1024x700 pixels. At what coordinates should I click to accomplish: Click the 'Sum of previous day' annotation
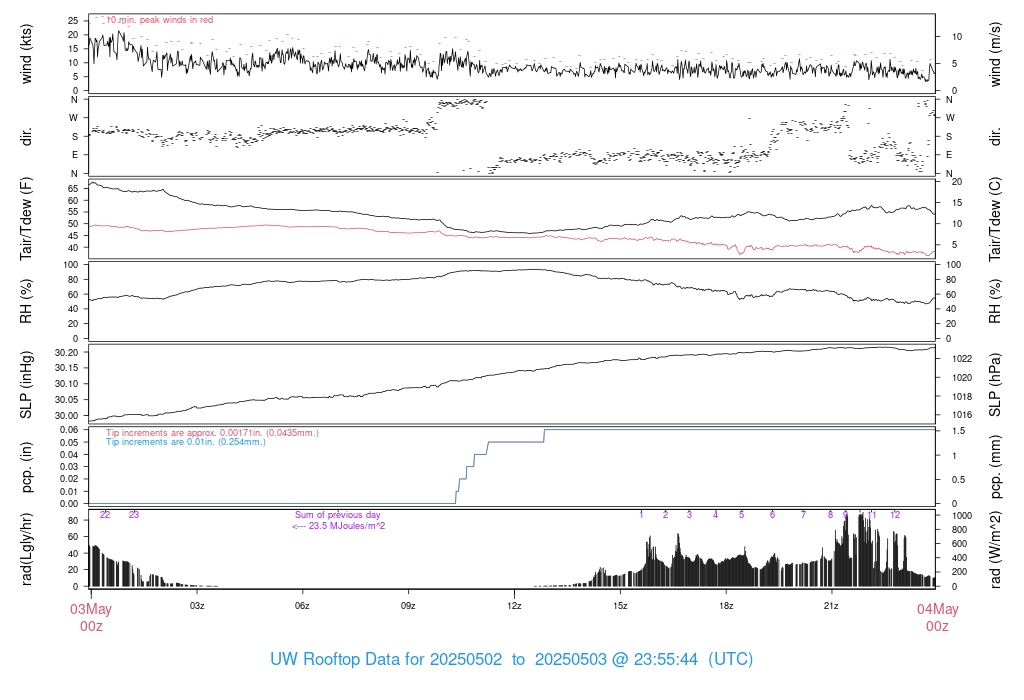click(x=338, y=515)
